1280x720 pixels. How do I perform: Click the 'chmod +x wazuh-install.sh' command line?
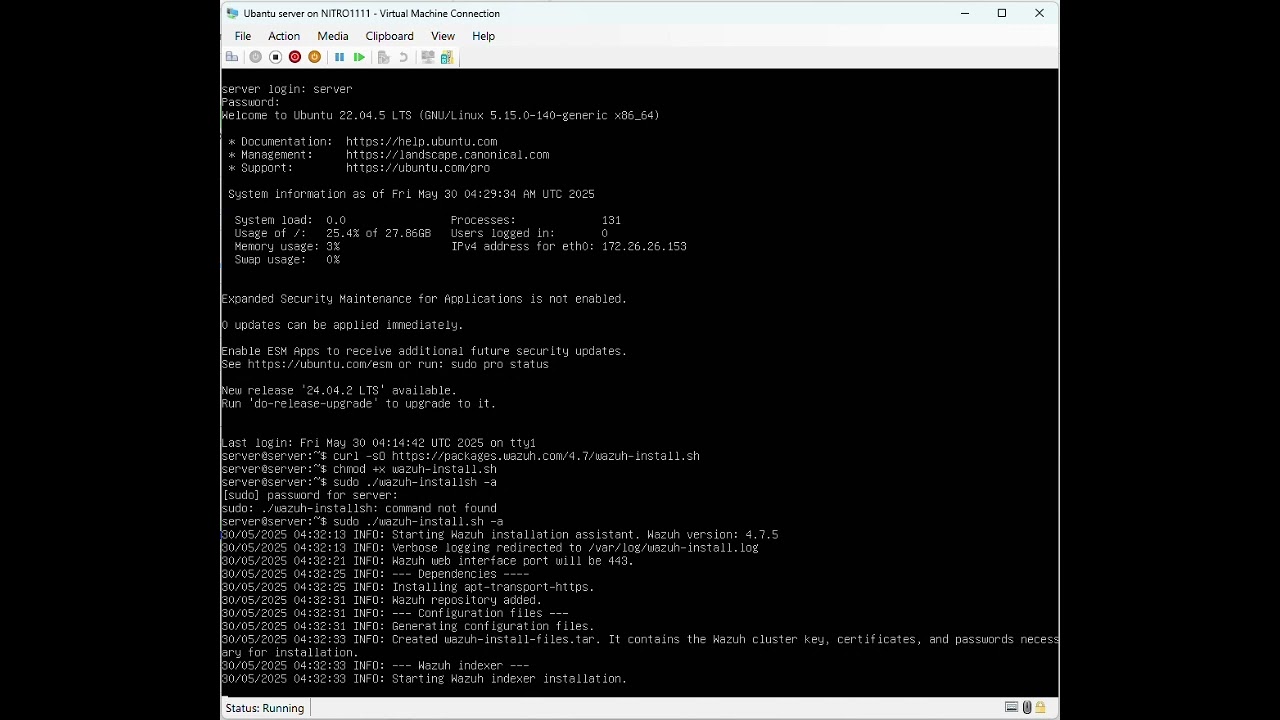pos(359,469)
